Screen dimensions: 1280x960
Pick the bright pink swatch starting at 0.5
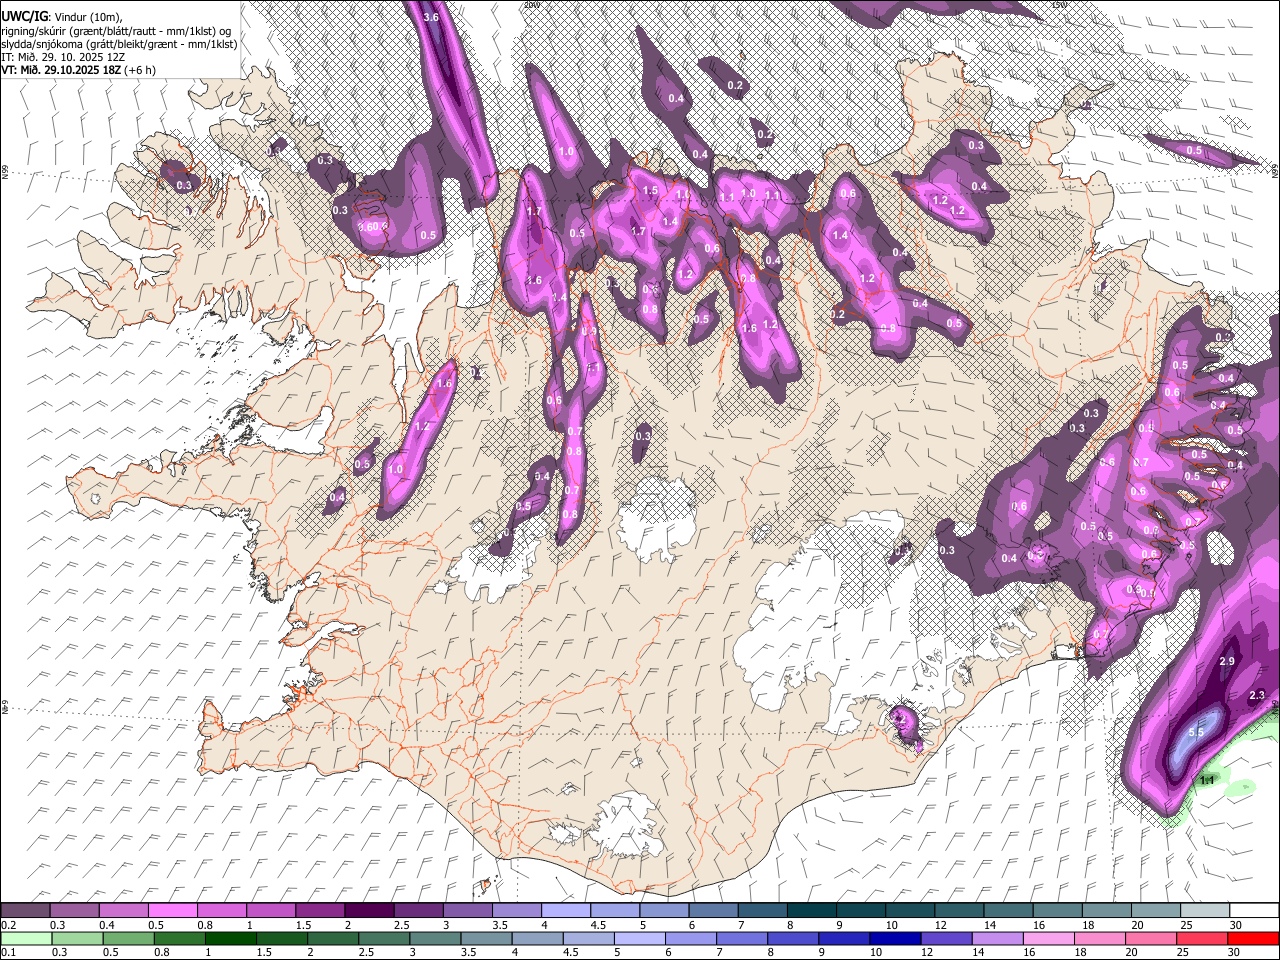click(x=172, y=910)
